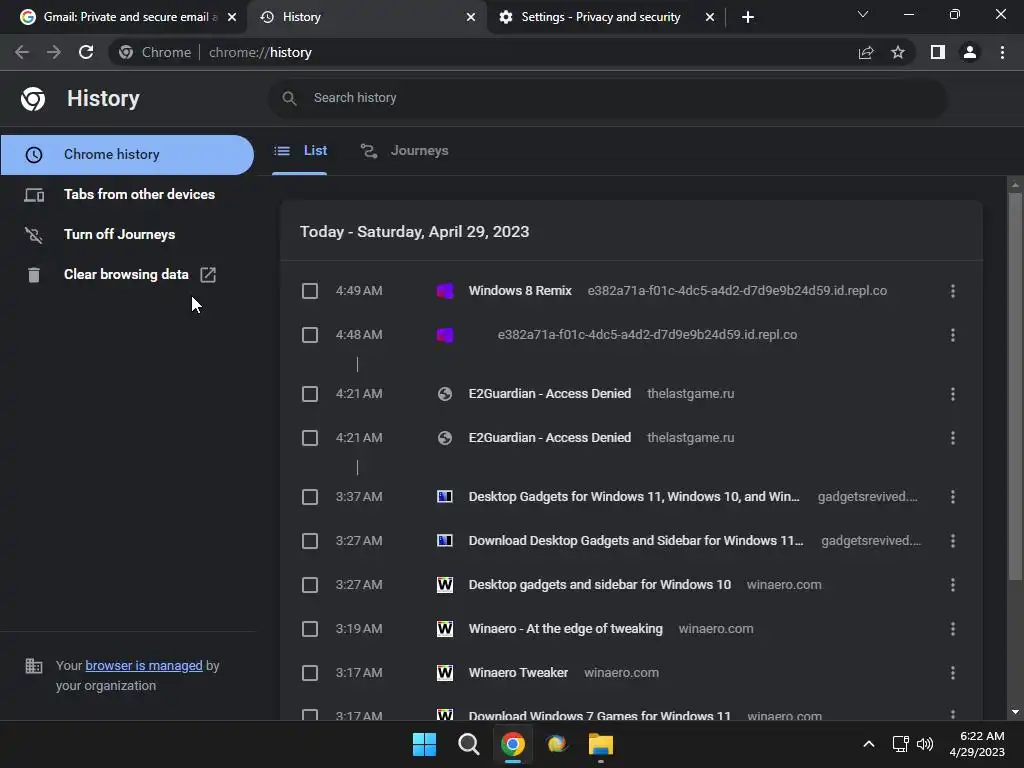Open first E2Guardian - Access Denied link
This screenshot has height=768, width=1024.
(x=550, y=394)
